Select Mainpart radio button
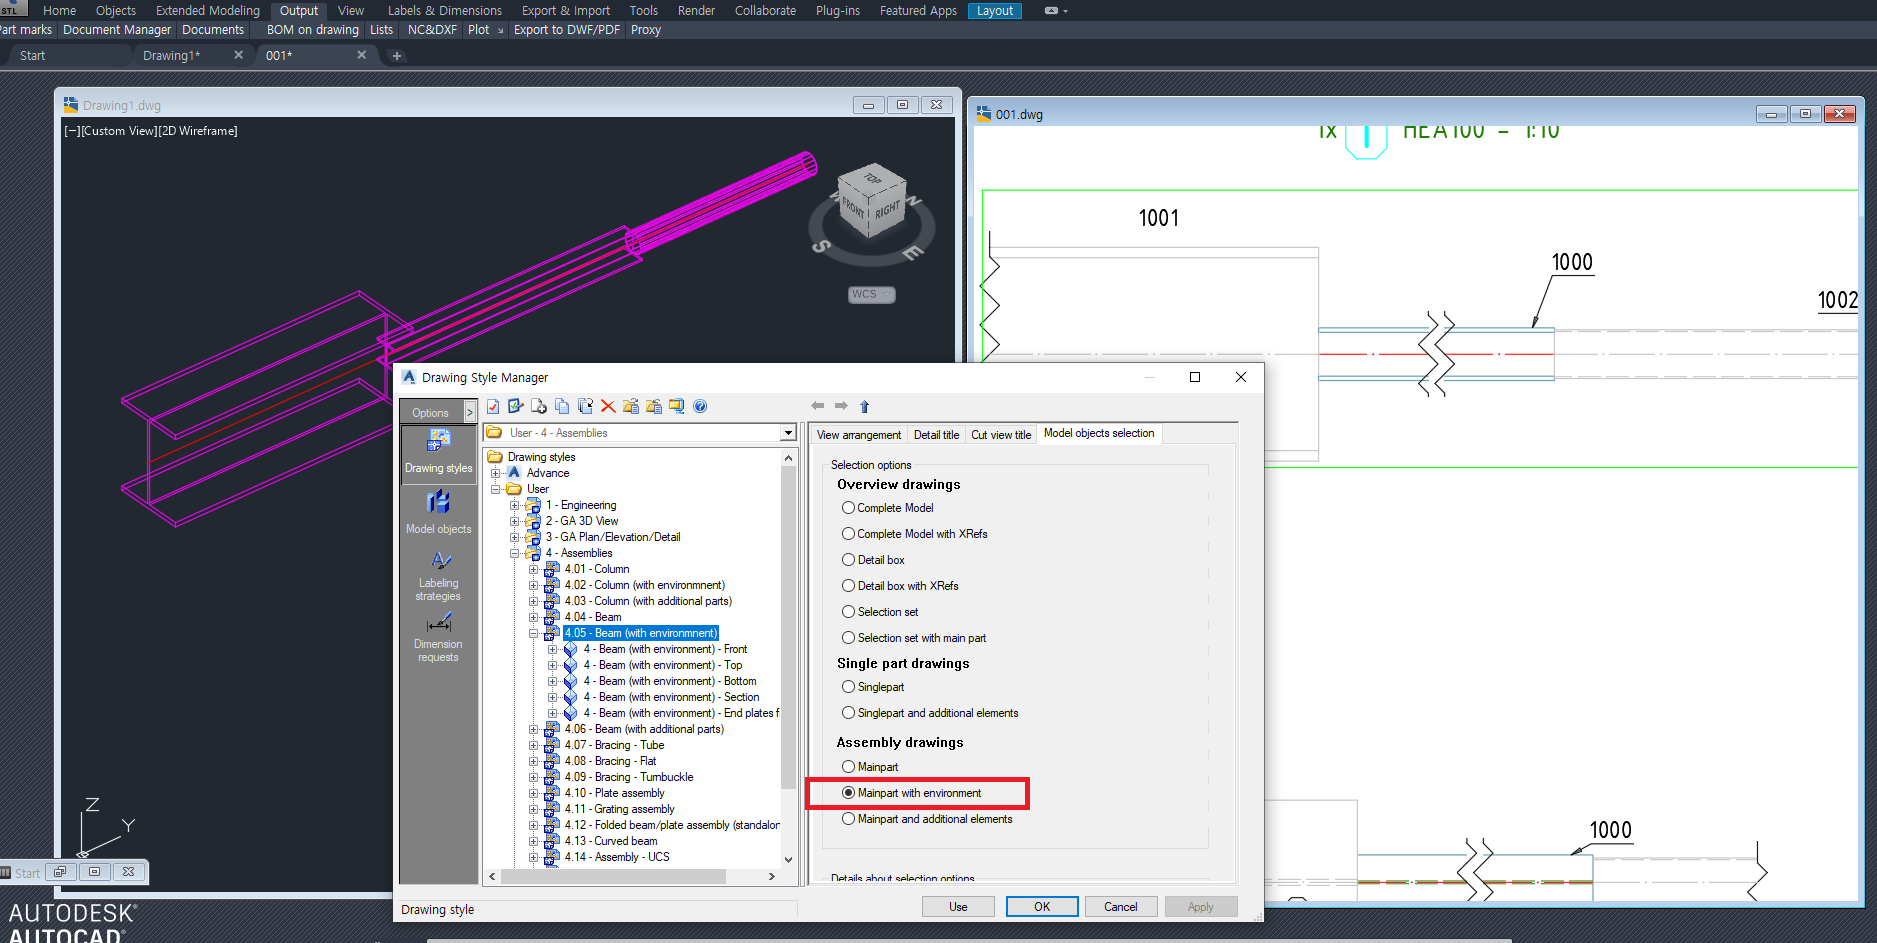Screen dimensions: 1877x943 pyautogui.click(x=848, y=767)
